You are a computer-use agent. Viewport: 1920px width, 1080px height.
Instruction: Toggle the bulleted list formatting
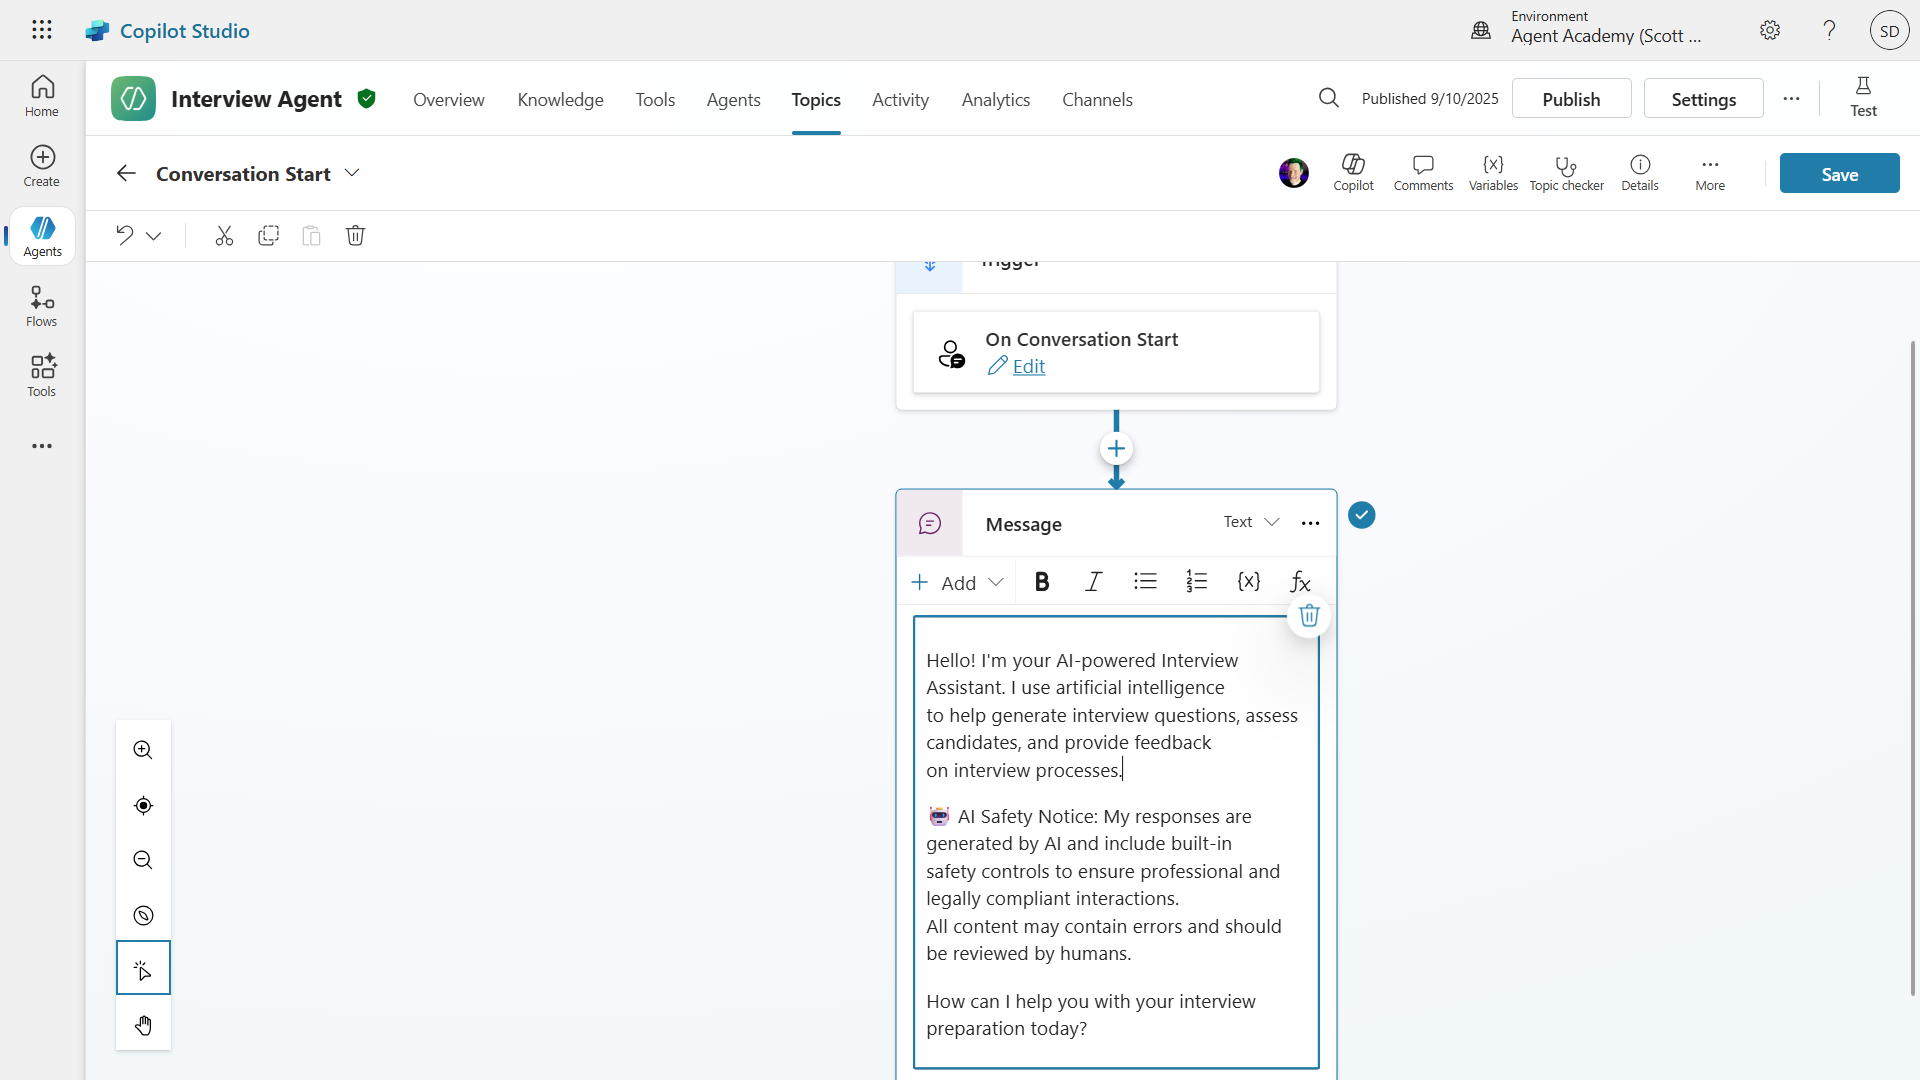[1145, 582]
